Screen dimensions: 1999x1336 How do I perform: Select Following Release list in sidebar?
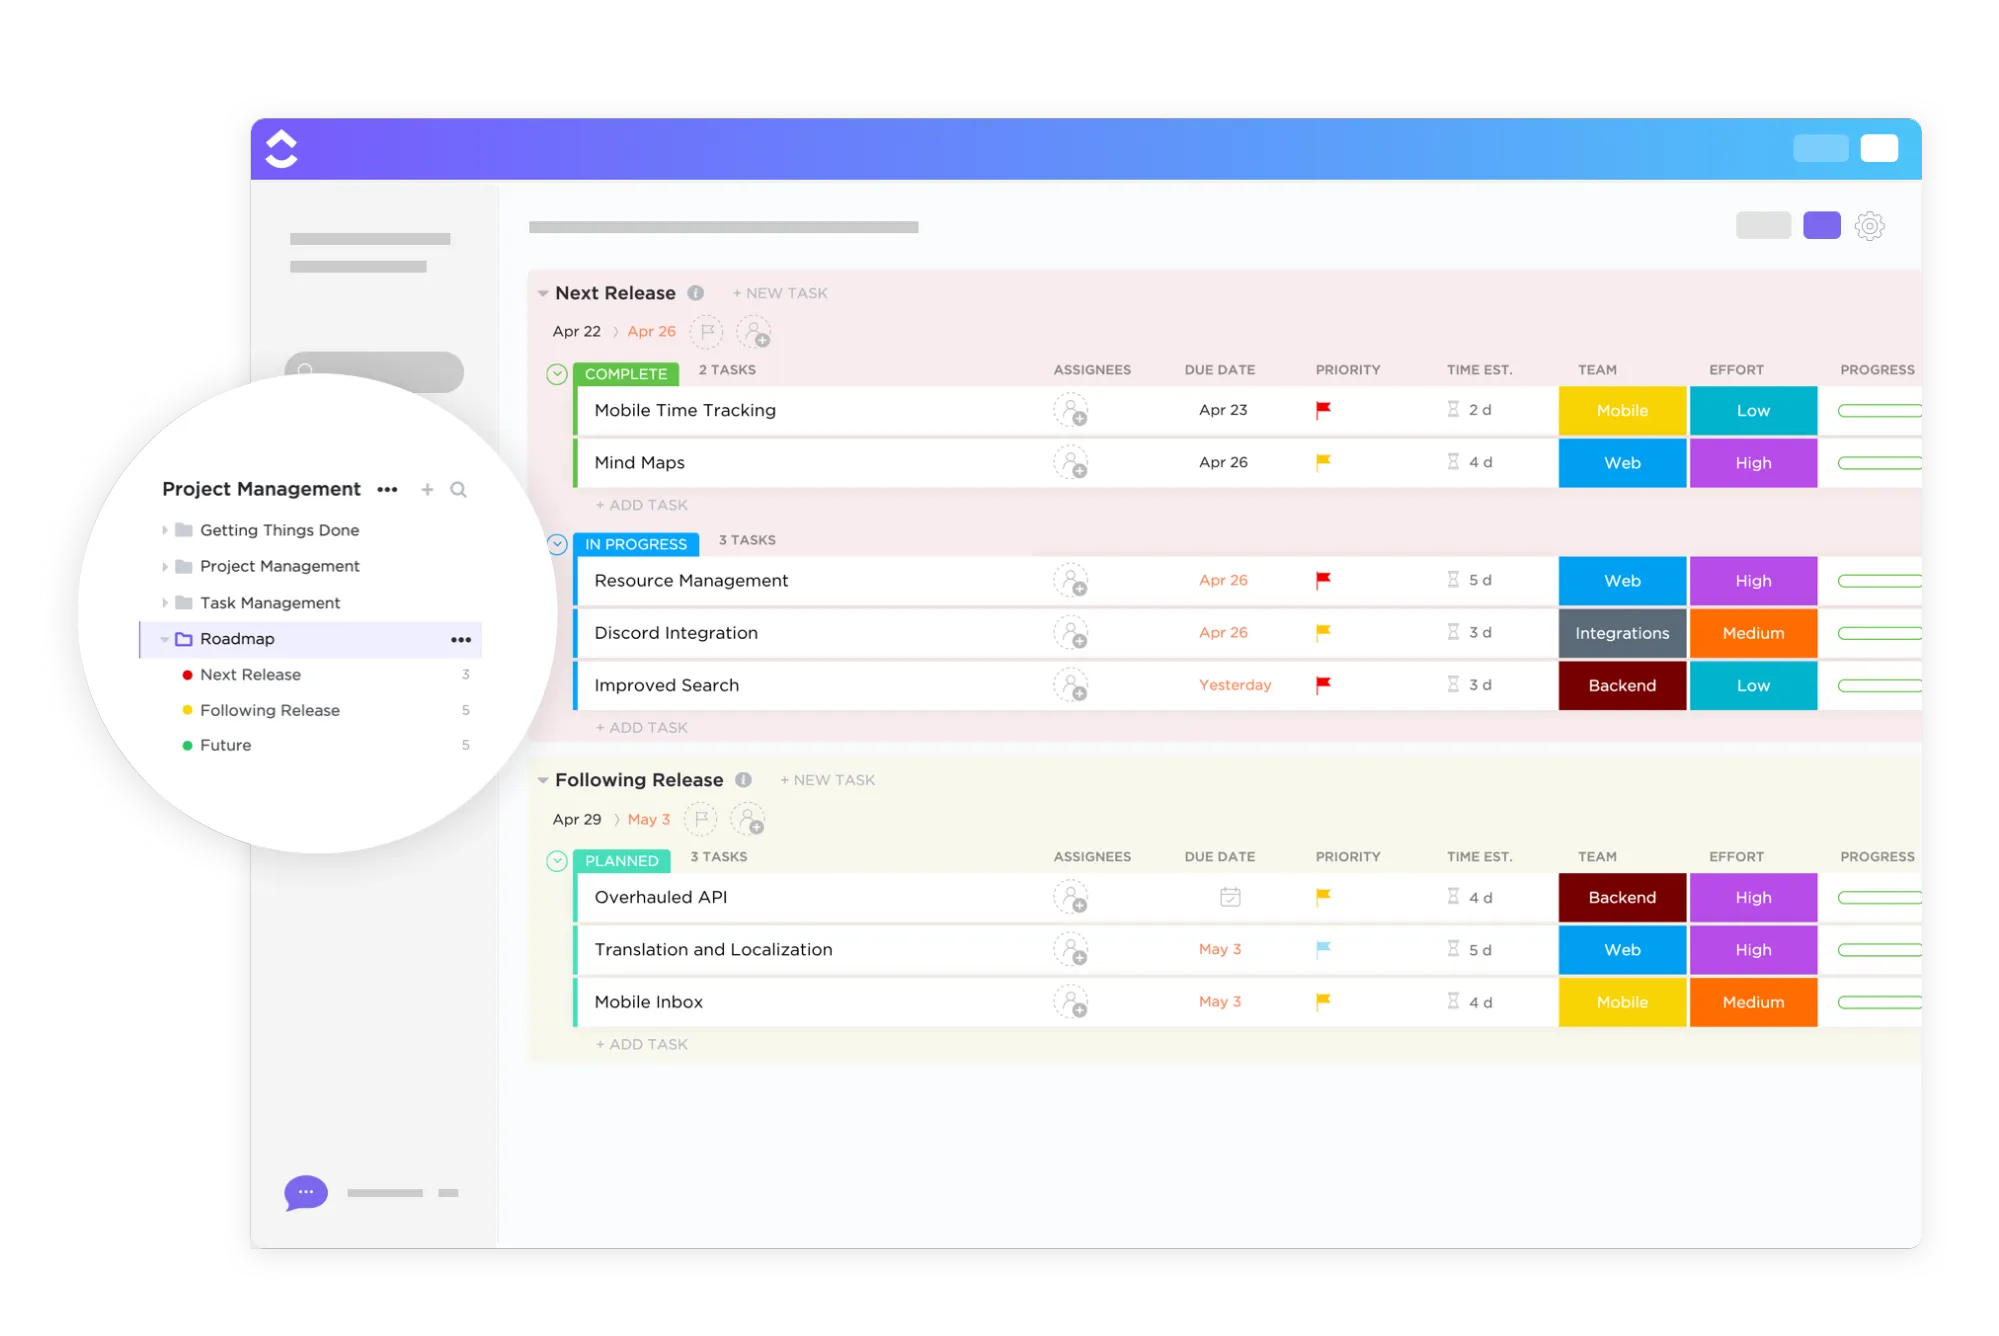click(270, 710)
